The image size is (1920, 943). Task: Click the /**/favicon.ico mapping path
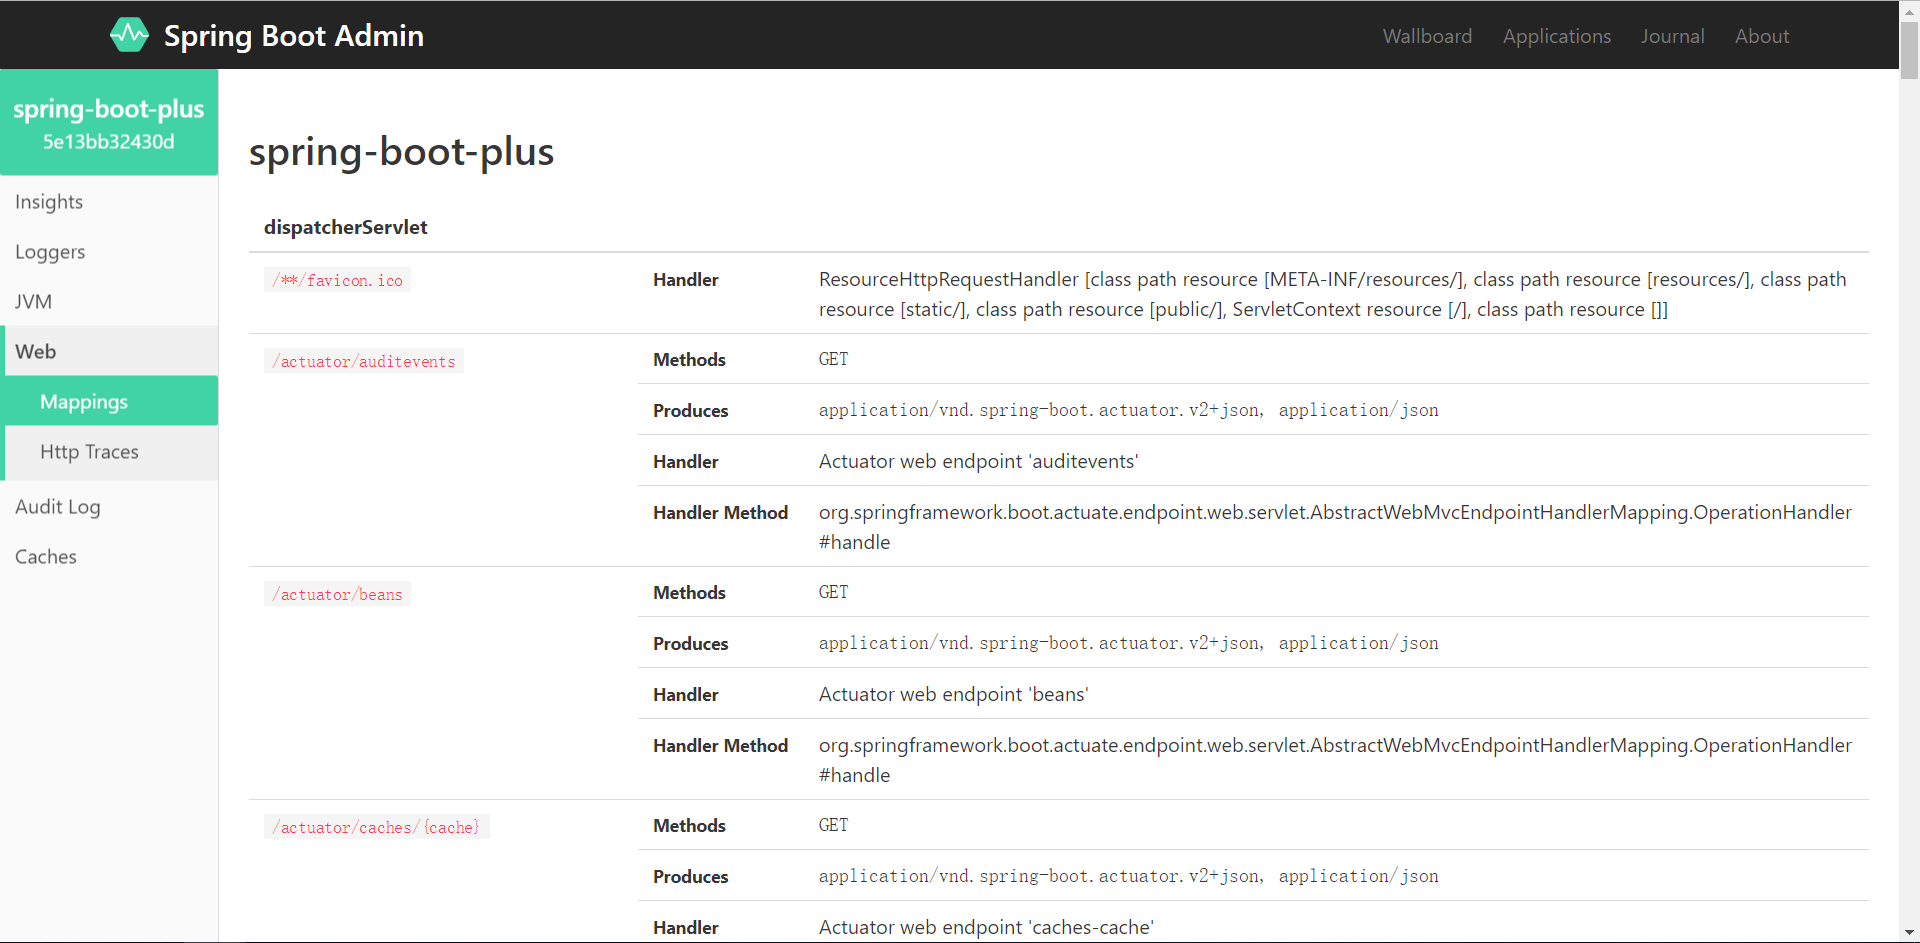[337, 280]
